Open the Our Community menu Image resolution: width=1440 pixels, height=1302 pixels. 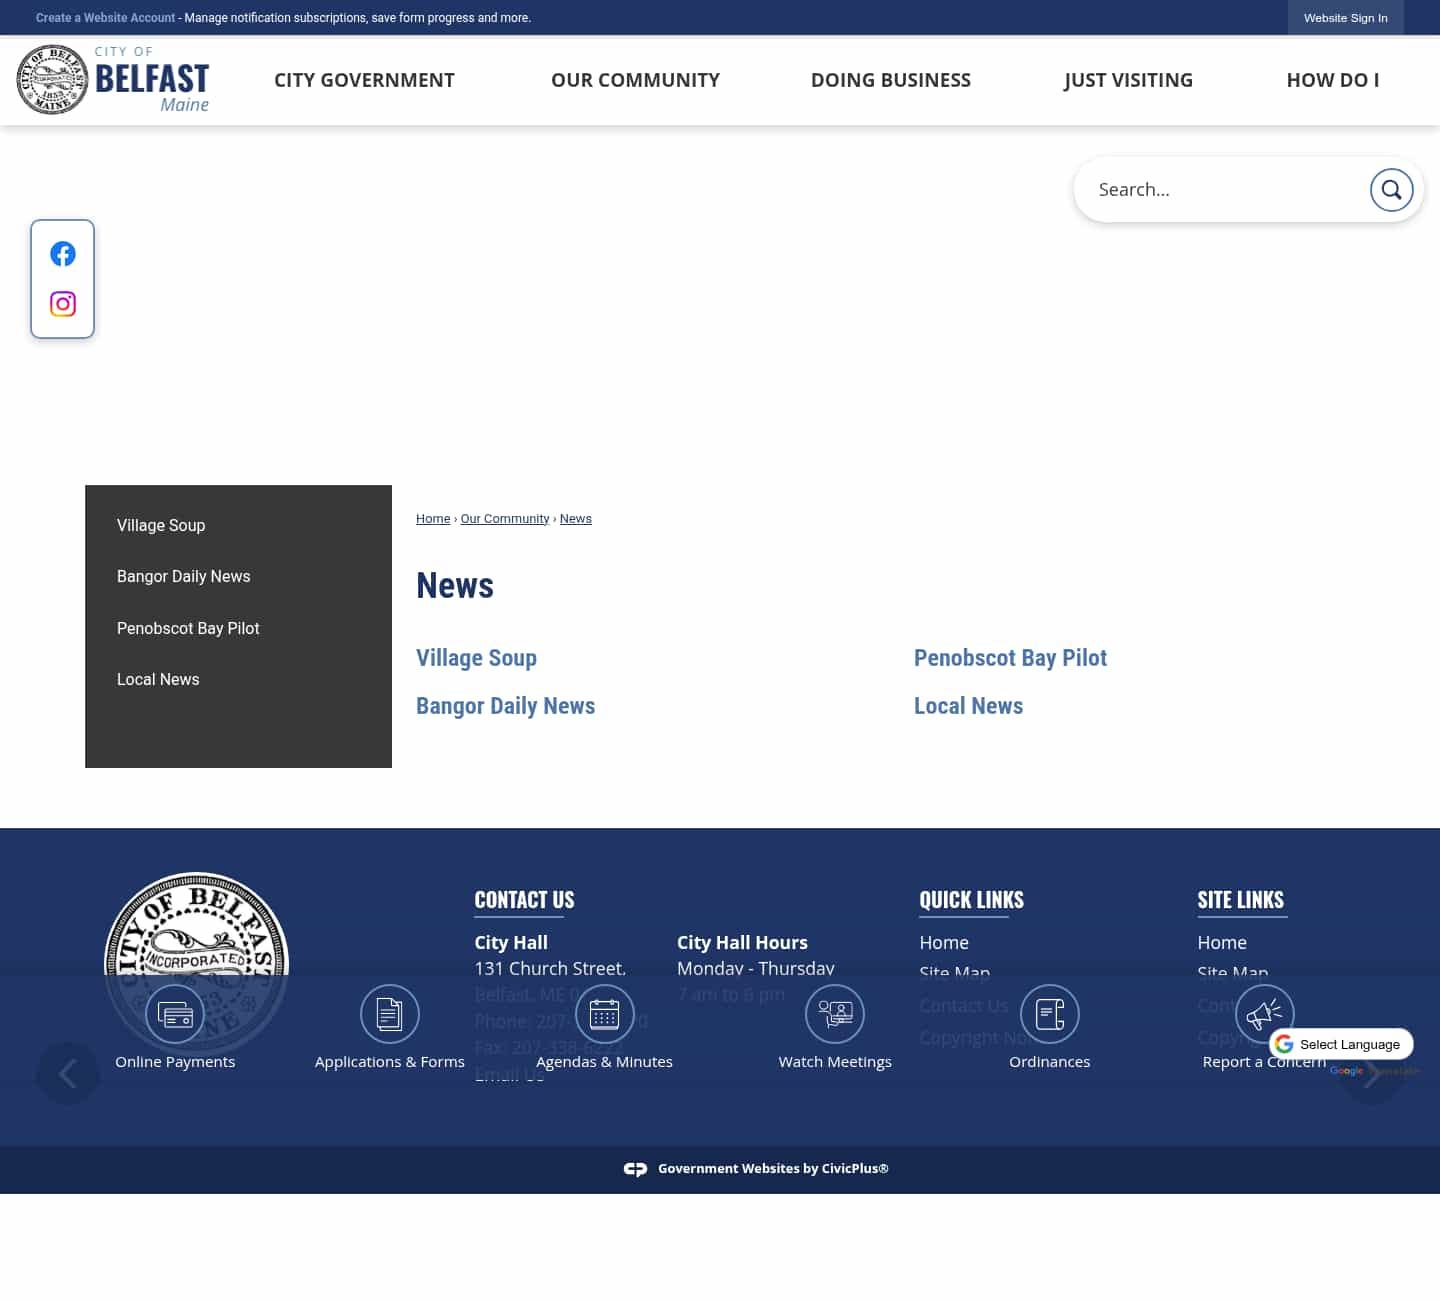(635, 80)
